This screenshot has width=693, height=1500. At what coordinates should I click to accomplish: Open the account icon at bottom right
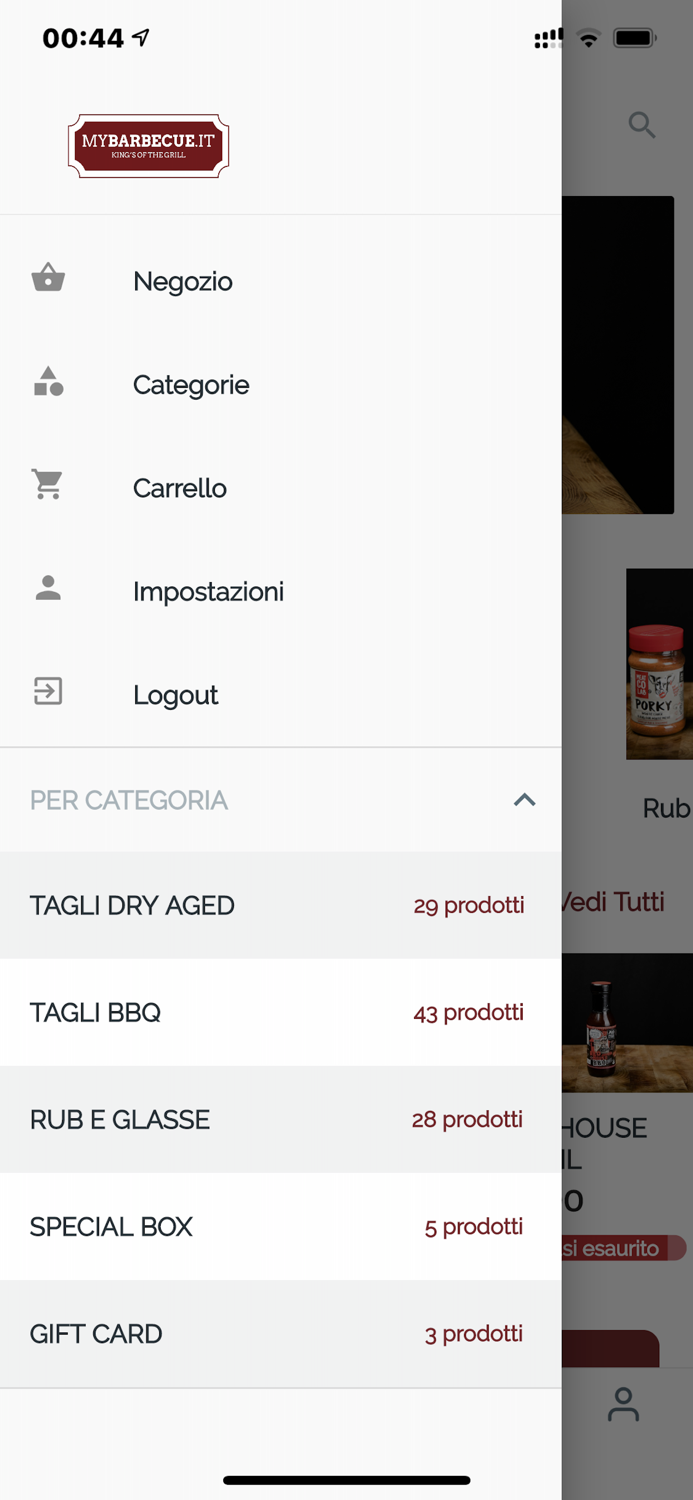coord(623,1405)
